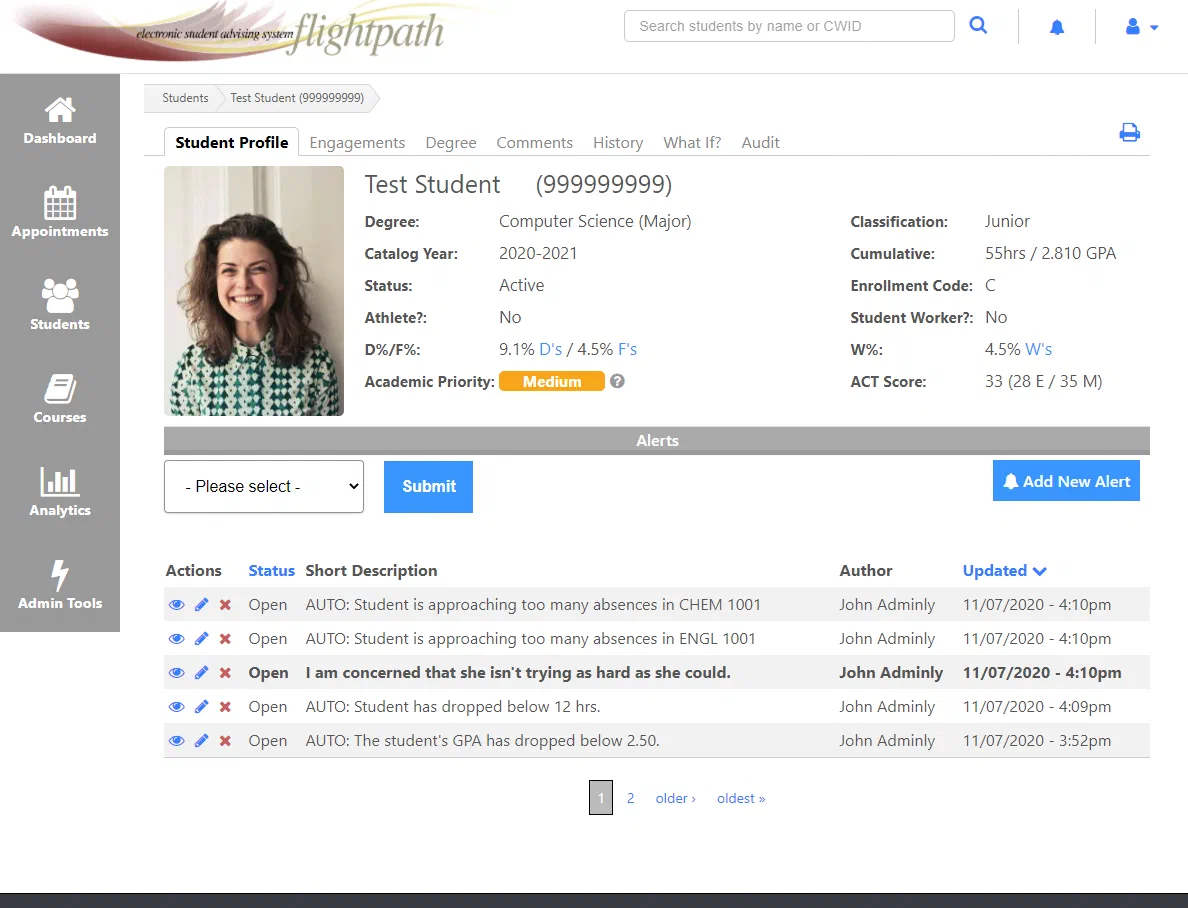Edit the GPA dropped below 2.50 alert
Viewport: 1188px width, 908px height.
click(x=202, y=740)
